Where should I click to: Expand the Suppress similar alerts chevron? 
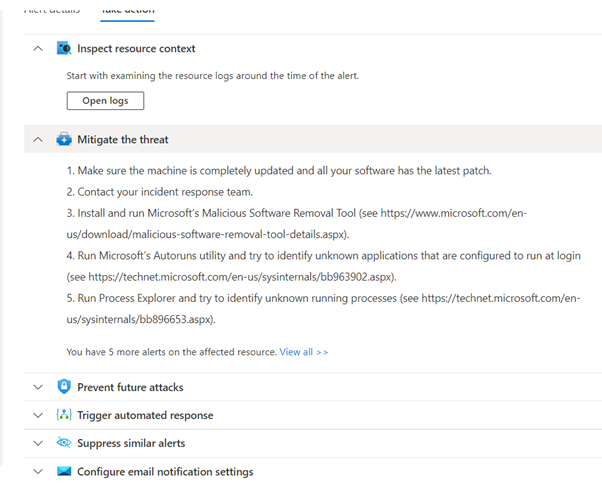click(x=38, y=443)
